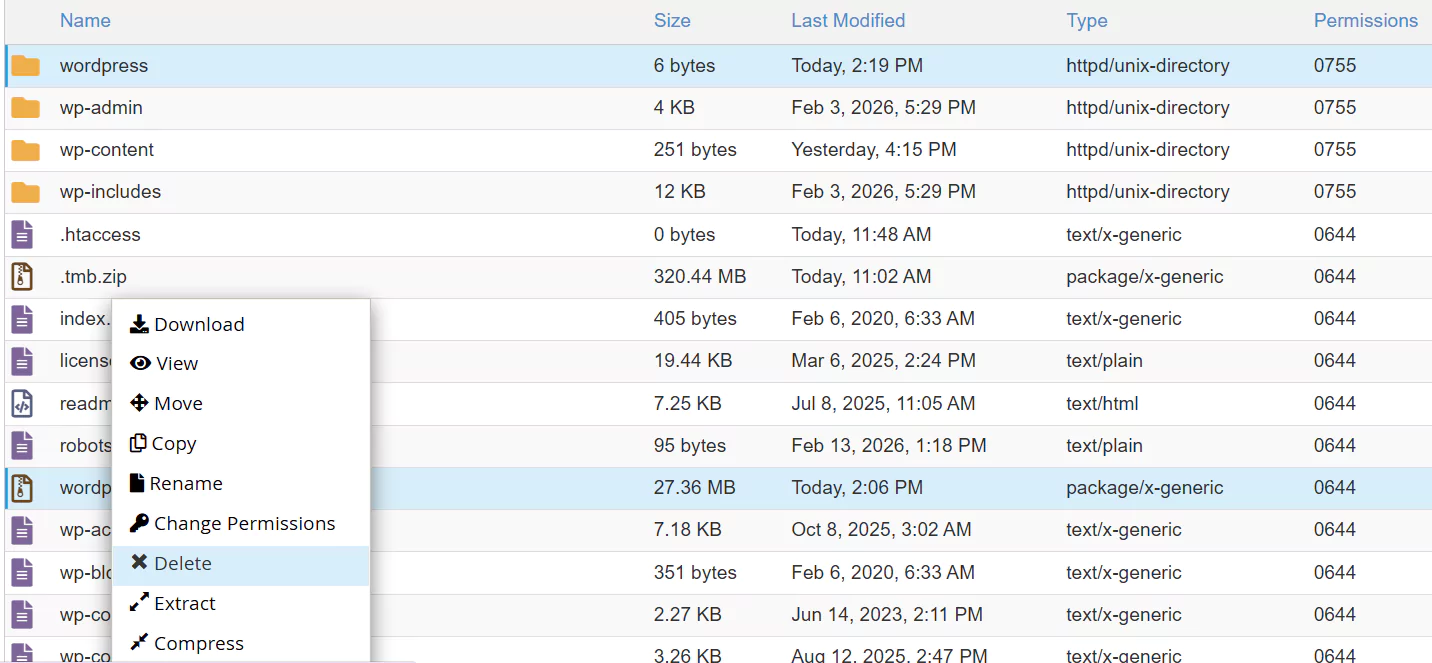
Task: Click the wp-content folder icon
Action: point(25,150)
